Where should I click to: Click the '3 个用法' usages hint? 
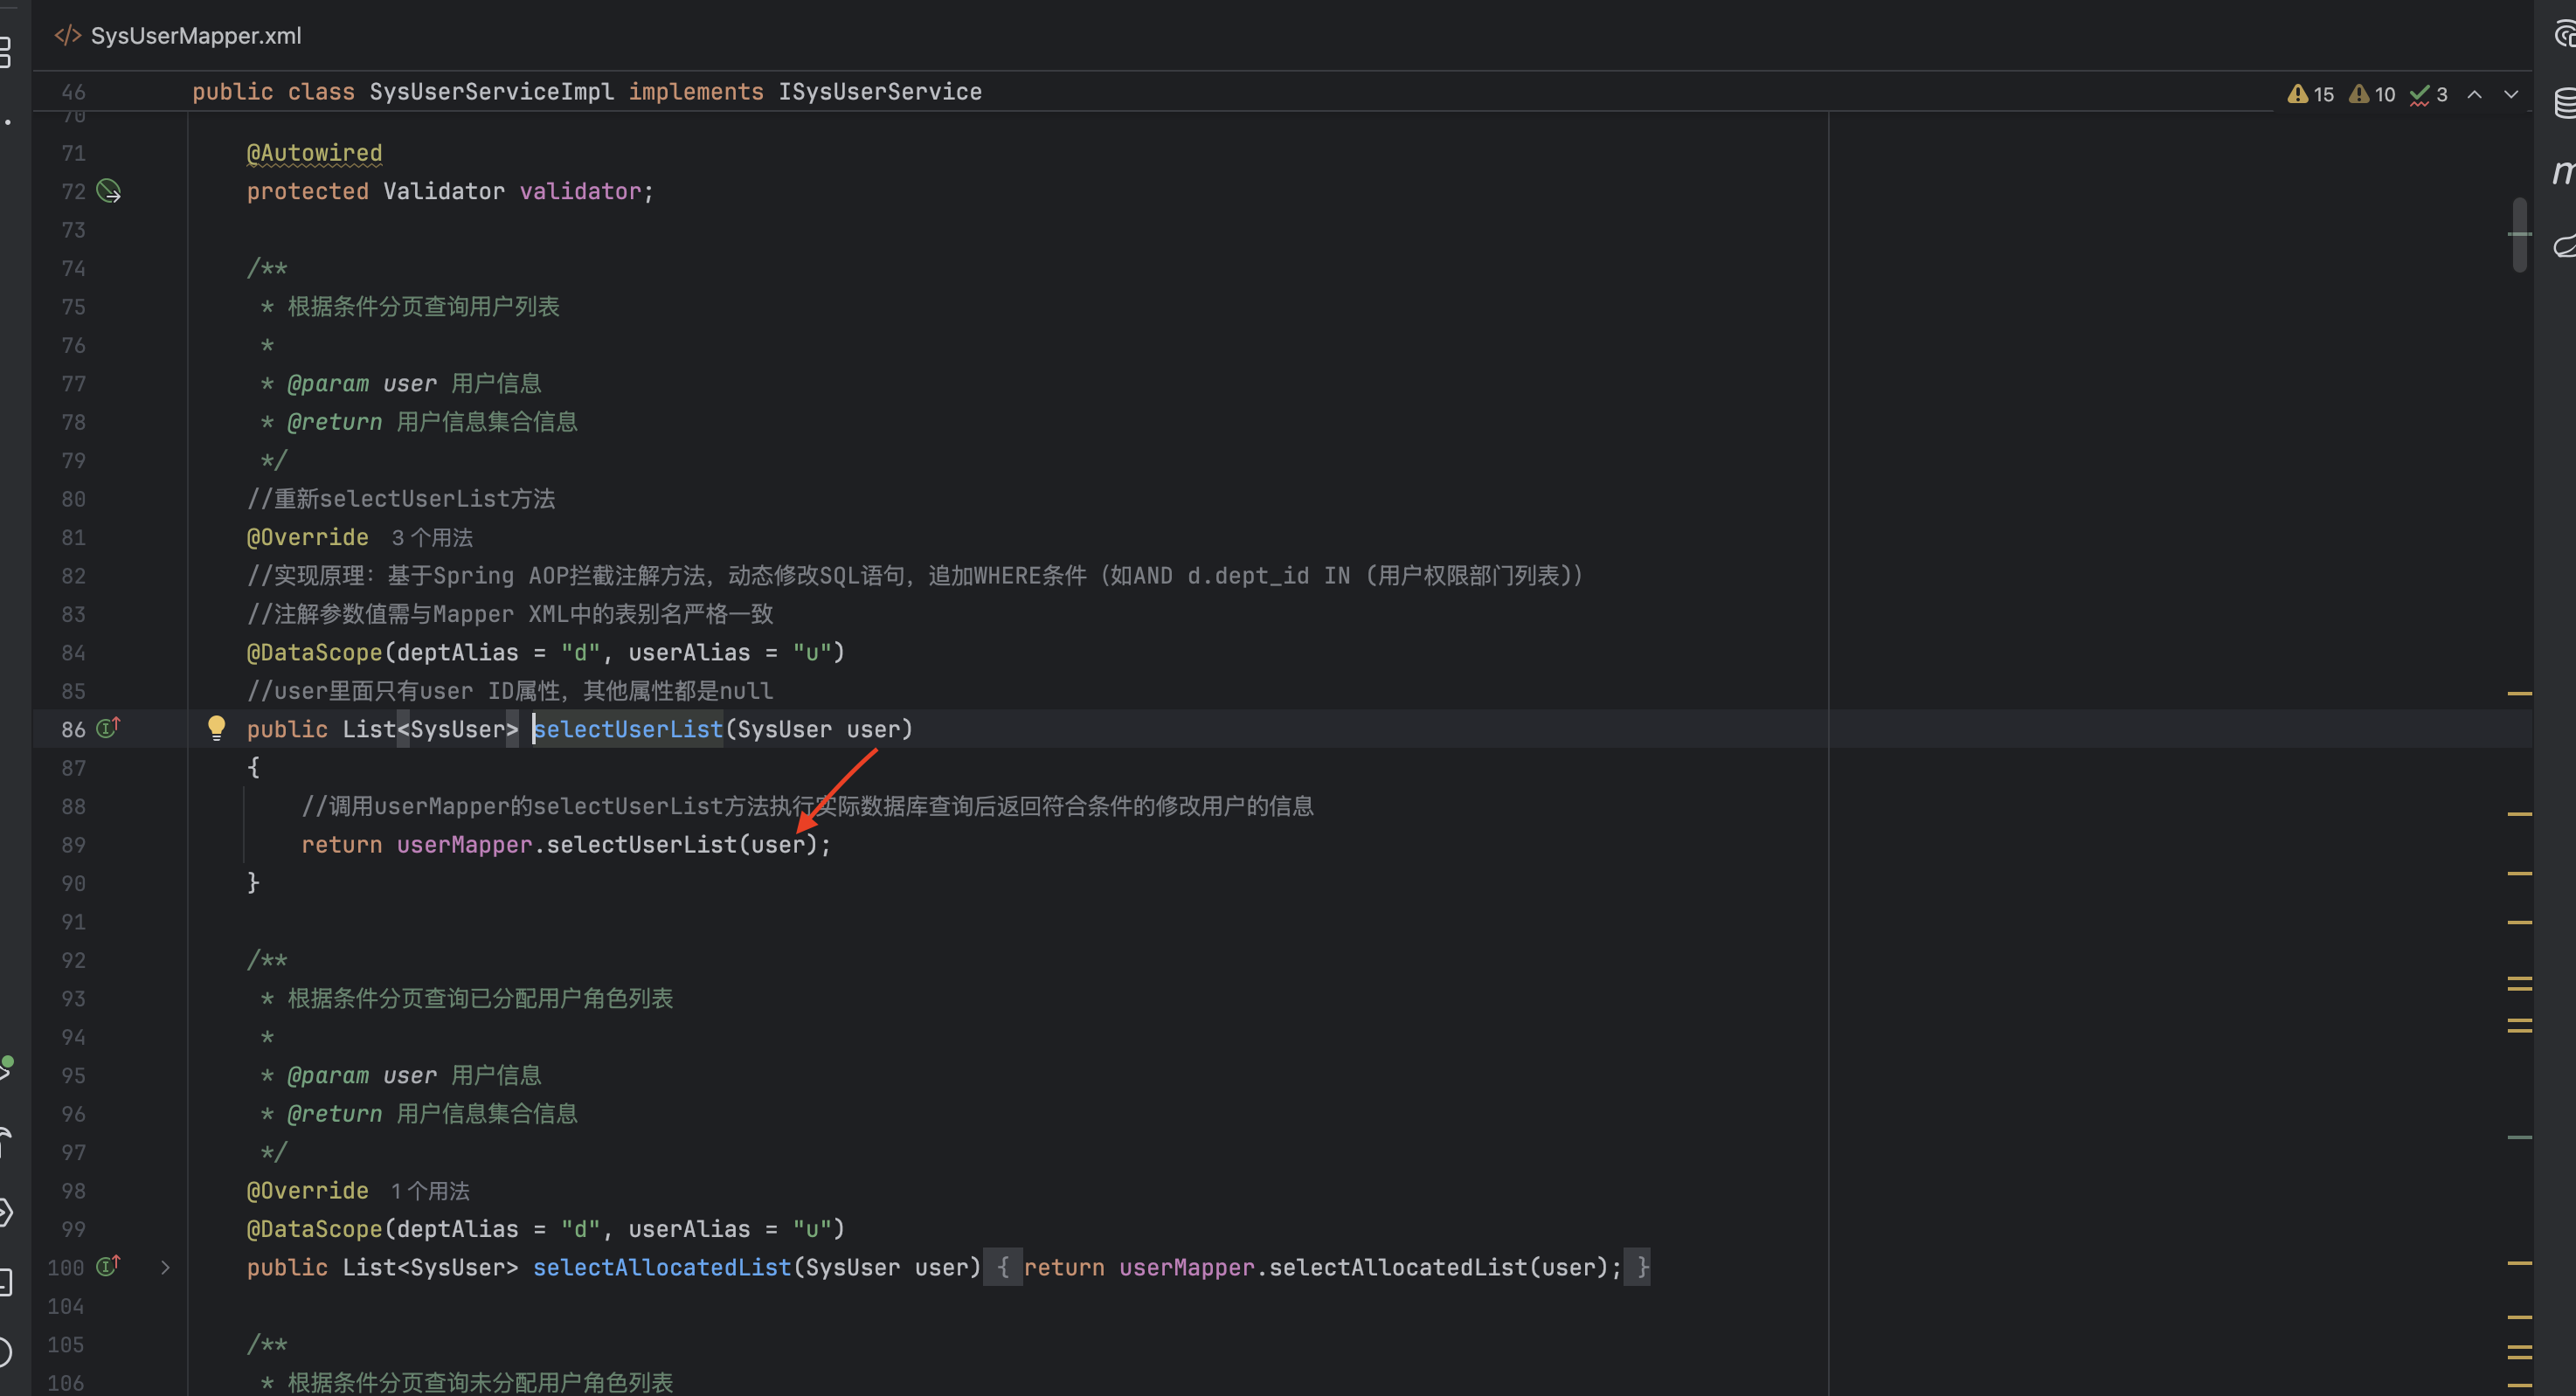pyautogui.click(x=432, y=538)
